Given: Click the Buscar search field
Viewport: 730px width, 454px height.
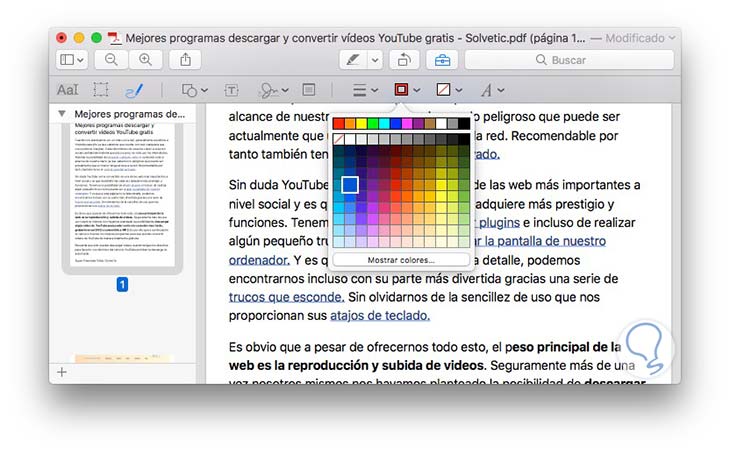Looking at the screenshot, I should pyautogui.click(x=569, y=60).
